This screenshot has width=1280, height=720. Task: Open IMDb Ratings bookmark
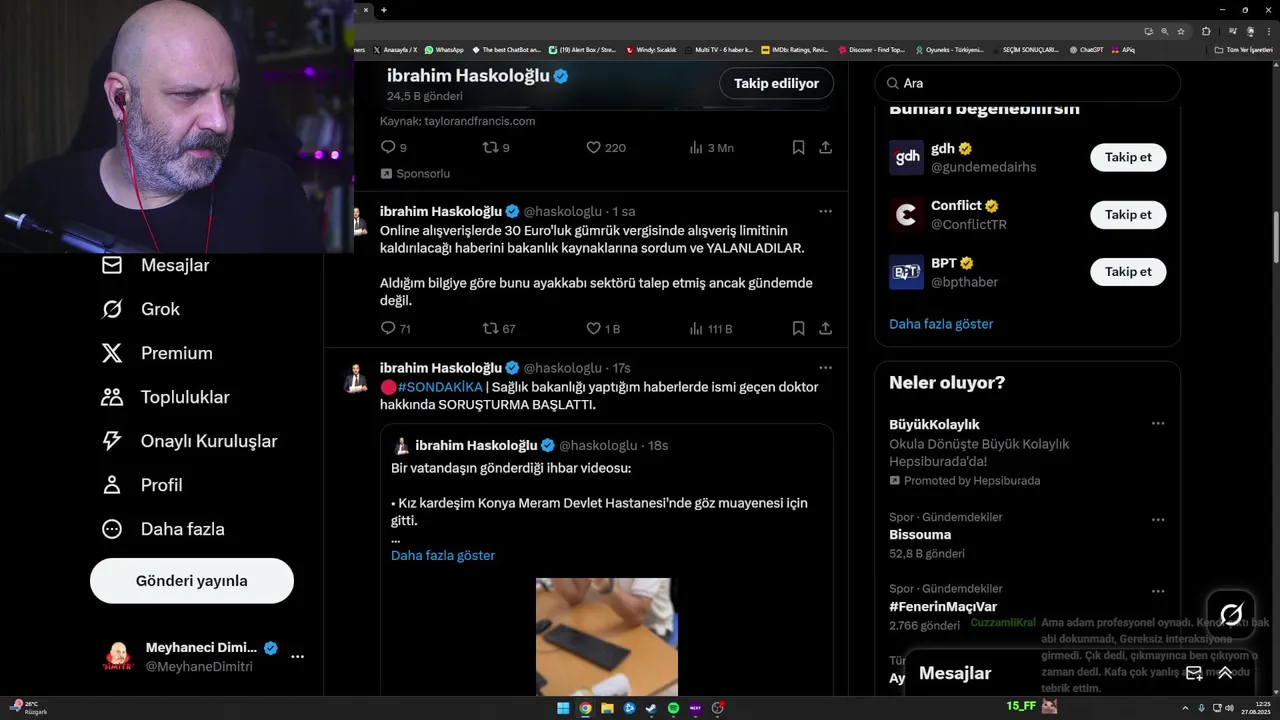point(795,49)
